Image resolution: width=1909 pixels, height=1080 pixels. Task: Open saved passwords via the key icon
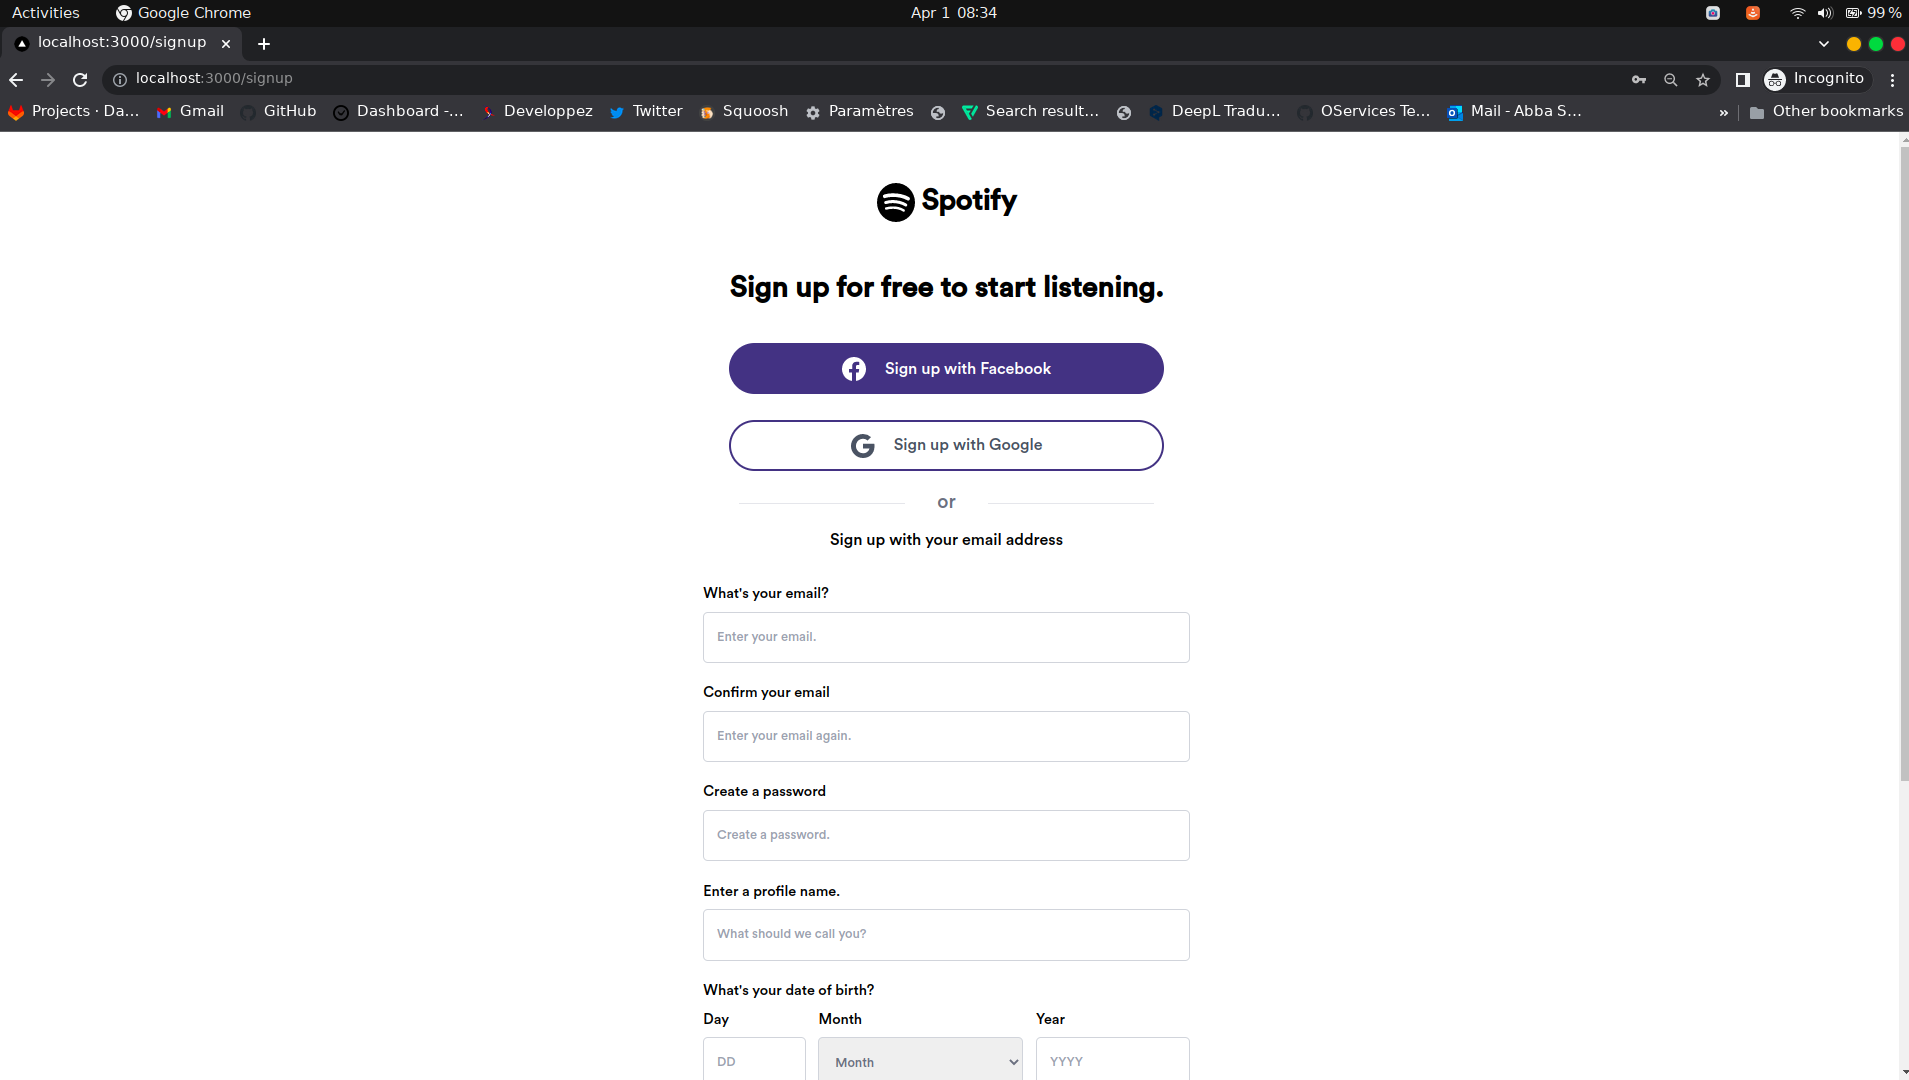click(1638, 79)
